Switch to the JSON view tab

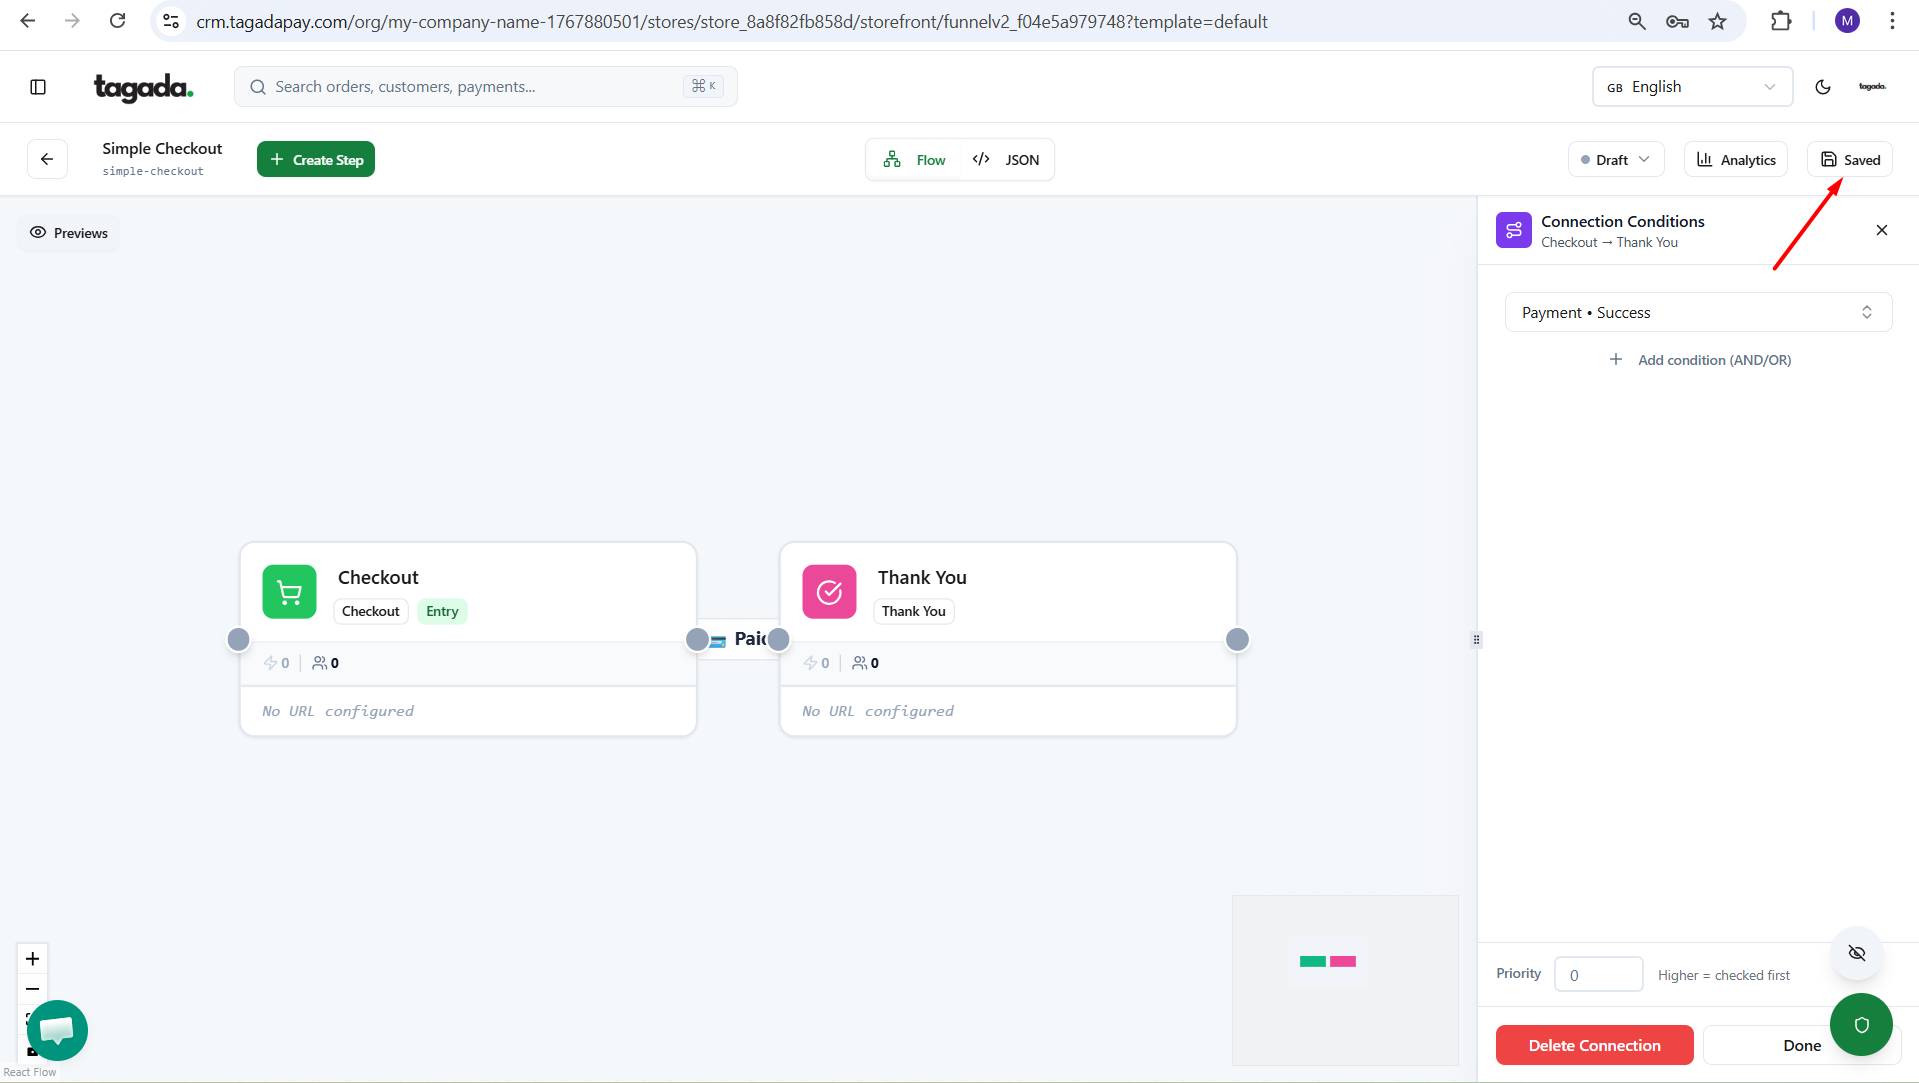(x=1007, y=160)
